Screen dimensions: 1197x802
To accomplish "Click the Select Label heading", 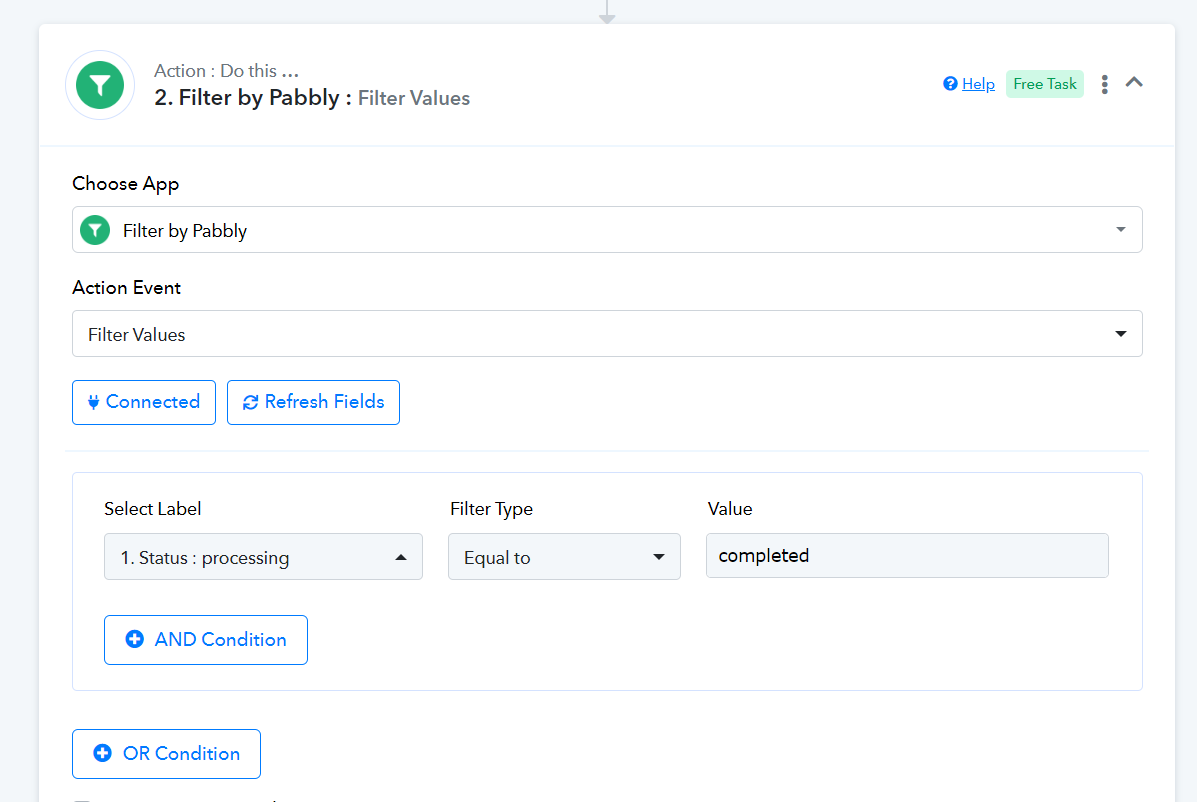I will point(153,509).
